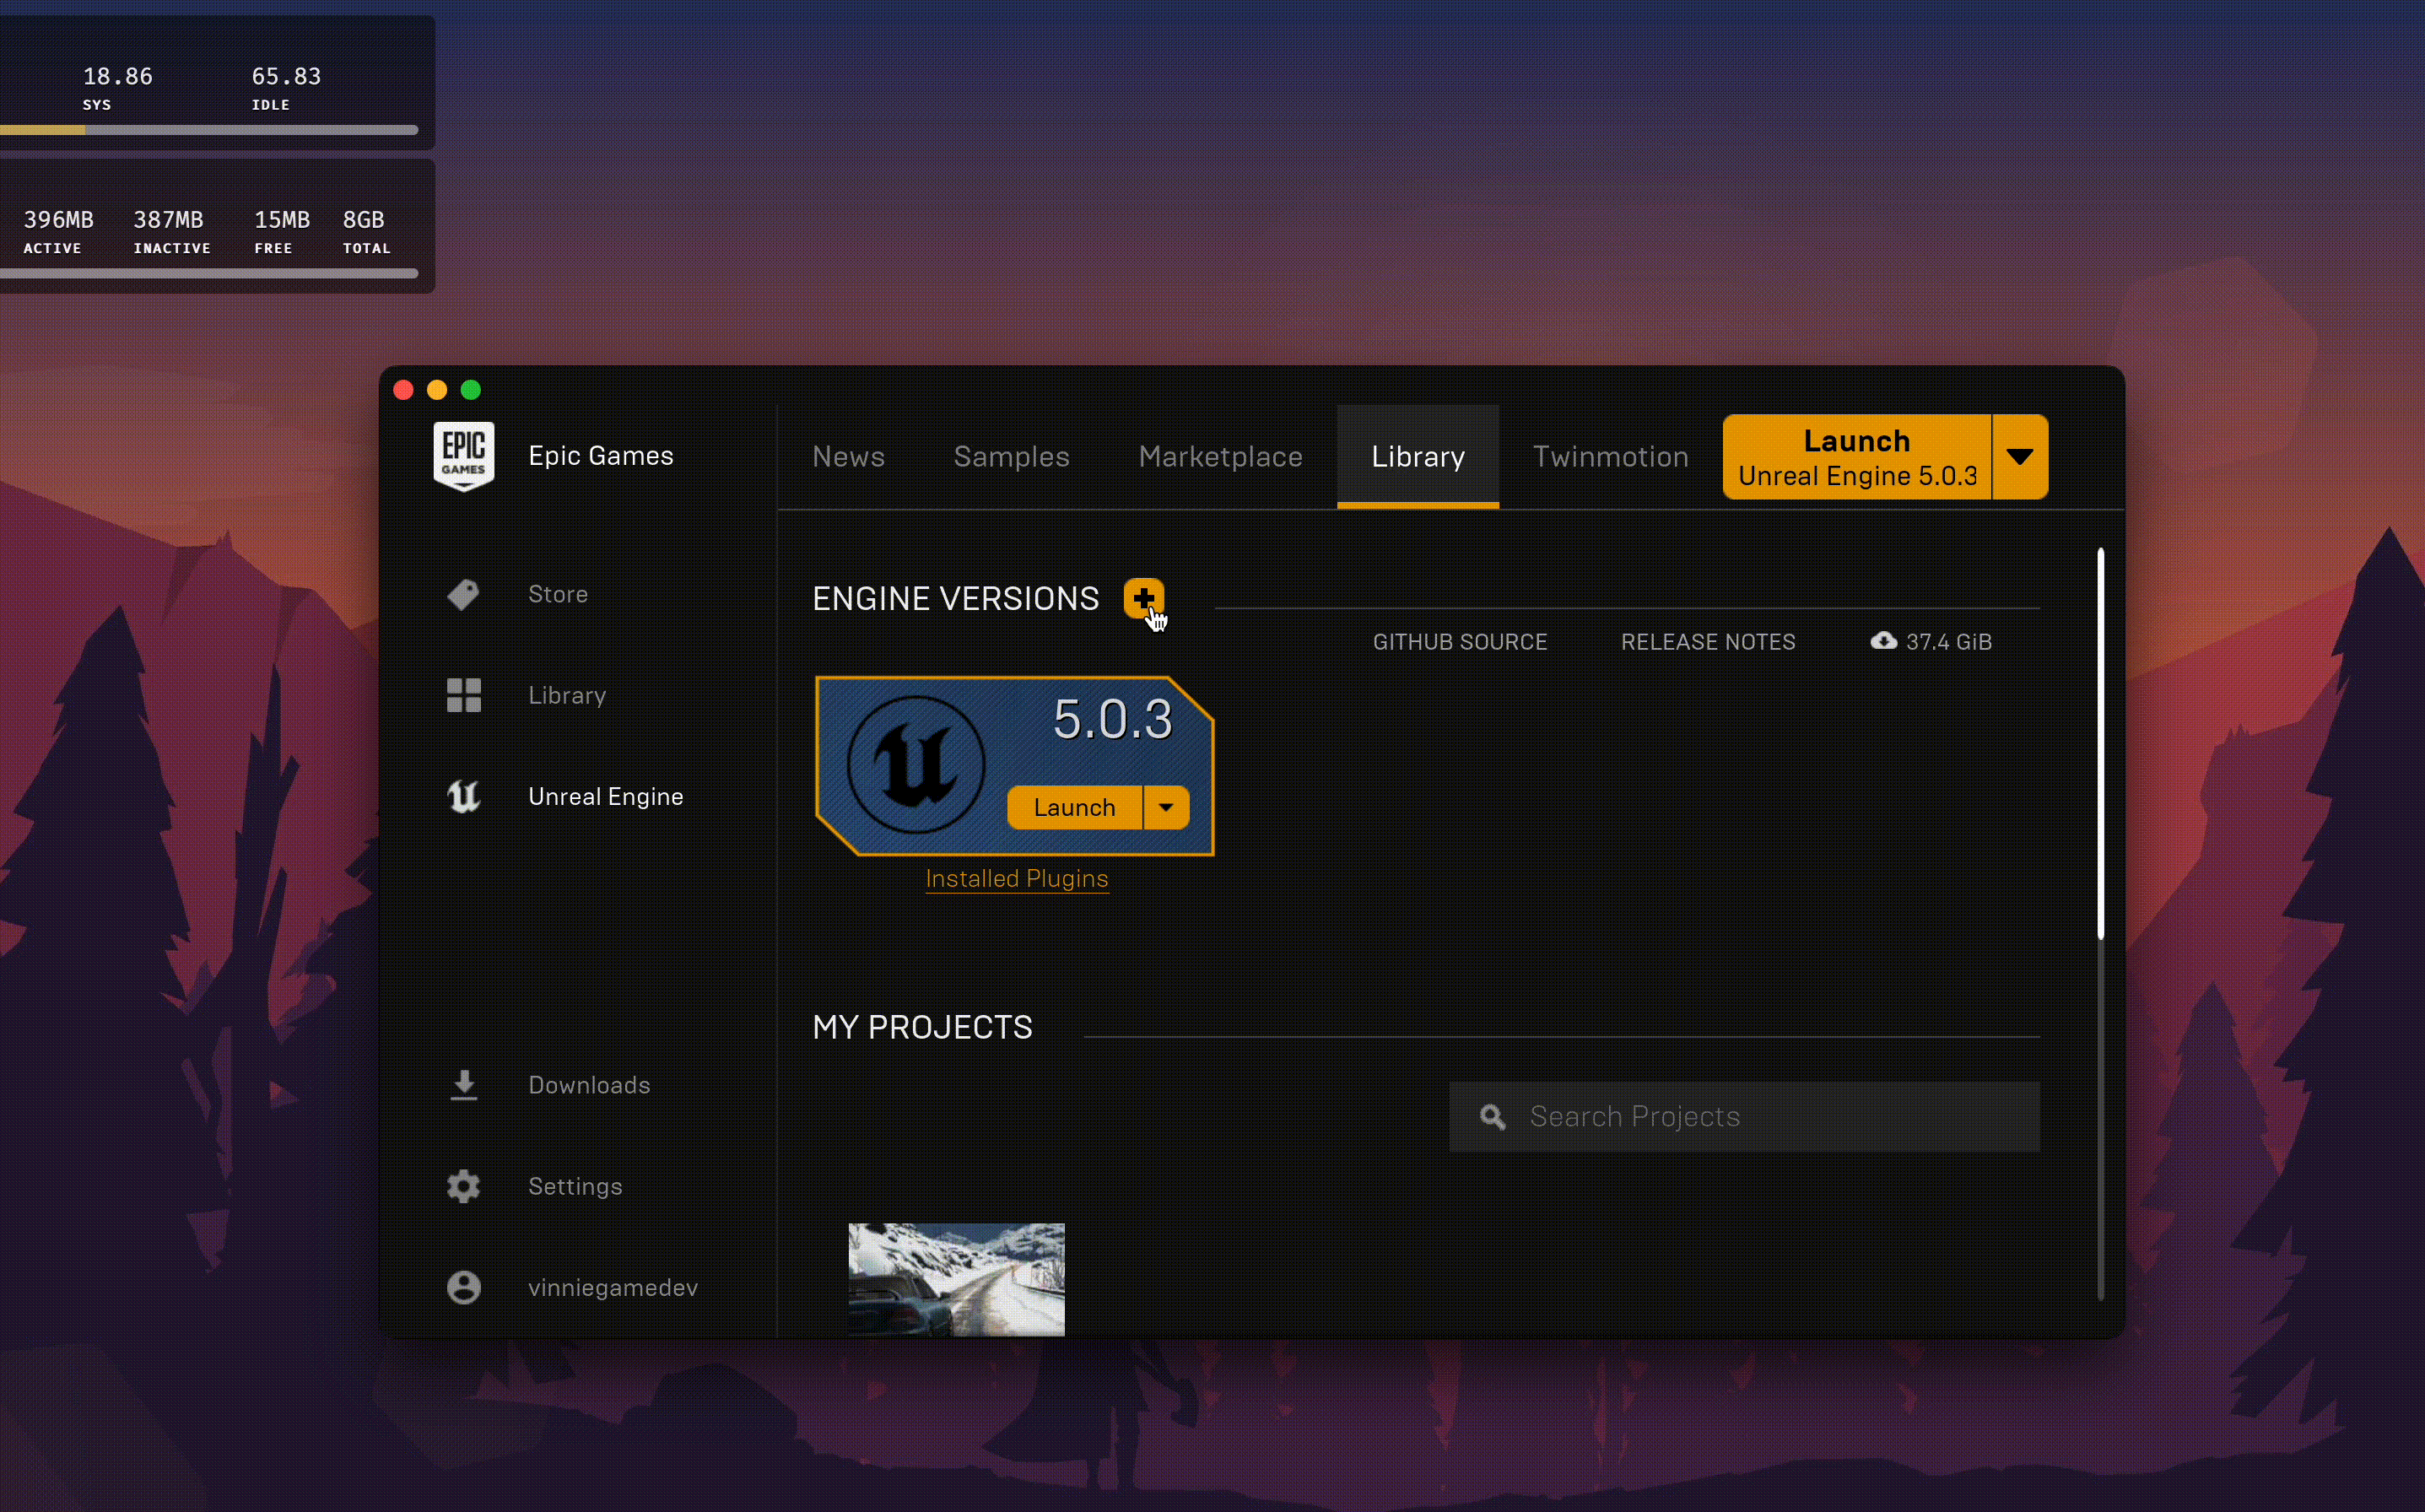Screen dimensions: 2425x1512
Task: Click the memory usage bar in stats widget
Action: click(209, 273)
